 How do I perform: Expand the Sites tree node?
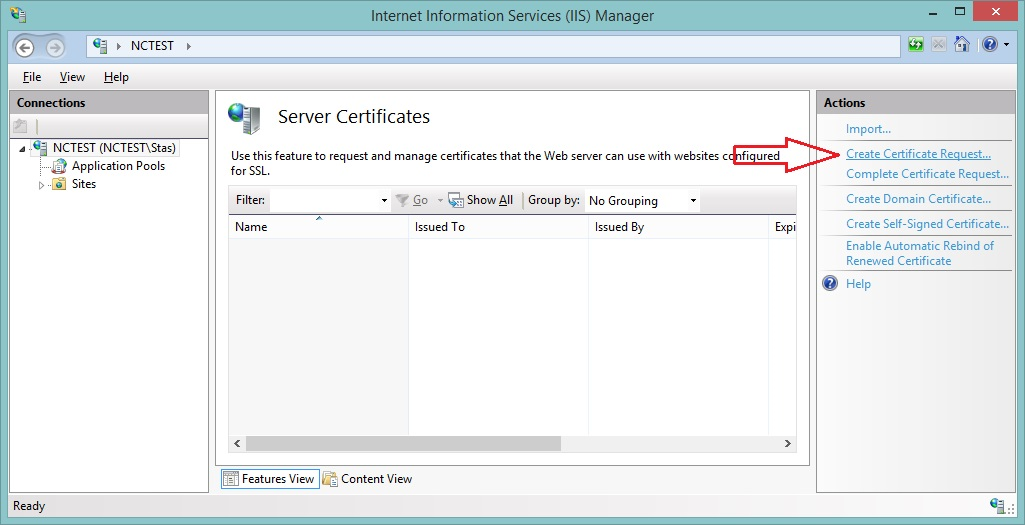pos(42,185)
